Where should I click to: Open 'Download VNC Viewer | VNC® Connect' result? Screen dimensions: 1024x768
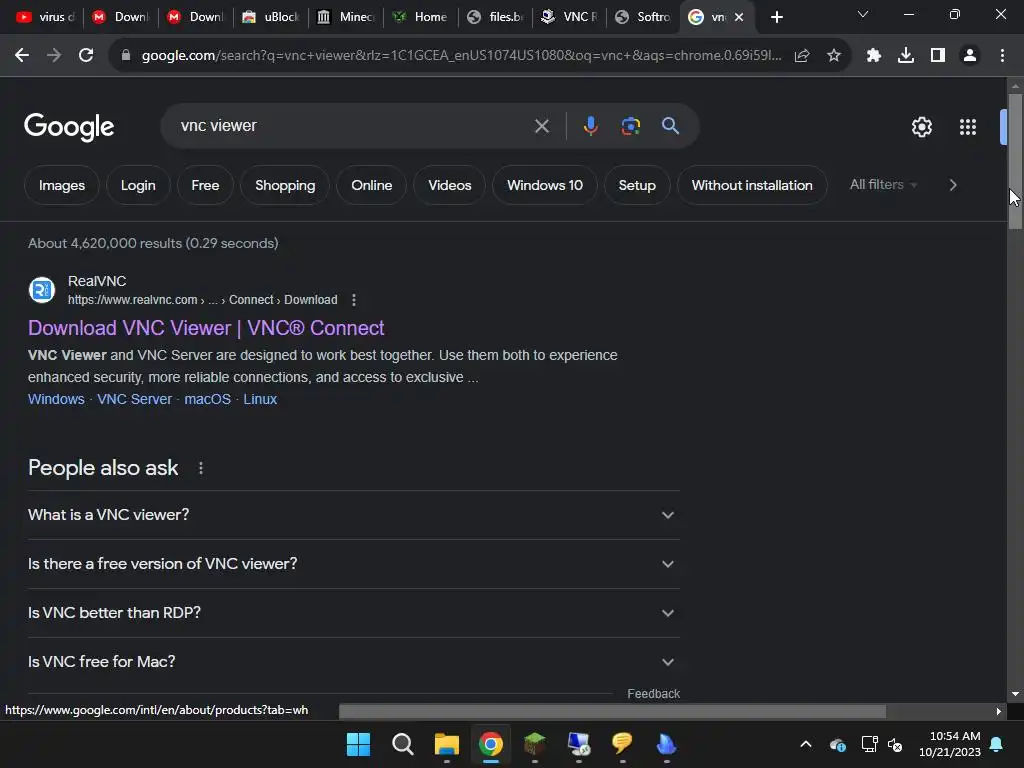[x=206, y=328]
